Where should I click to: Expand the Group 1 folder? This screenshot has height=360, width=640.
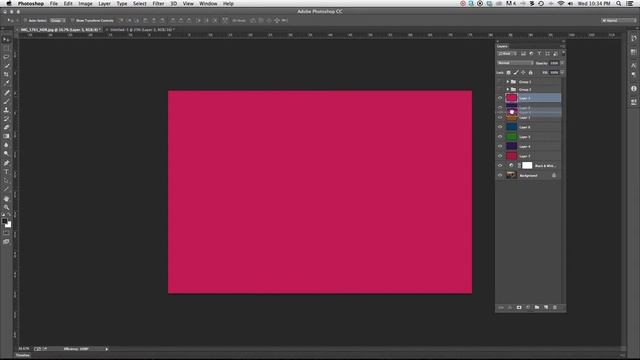pos(508,82)
